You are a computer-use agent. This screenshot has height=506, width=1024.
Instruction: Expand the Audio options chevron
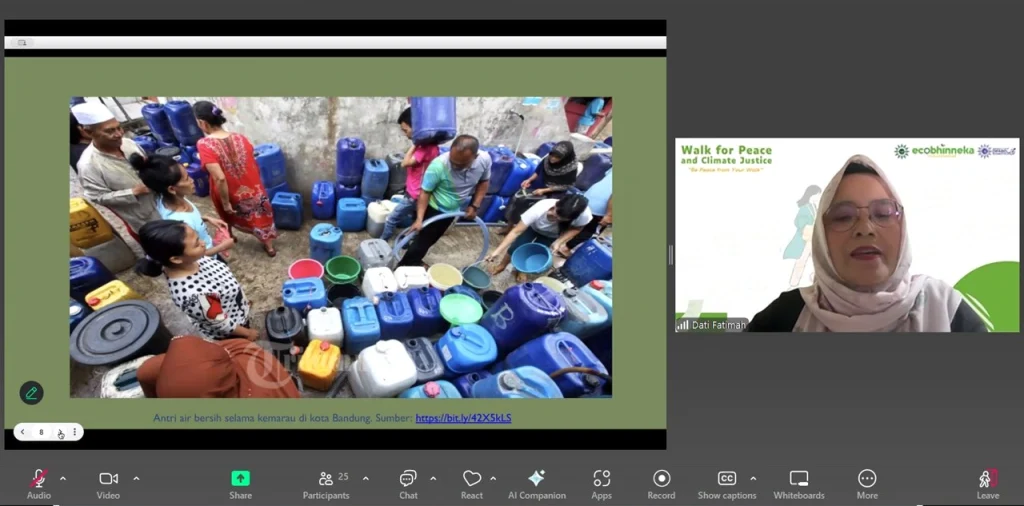63,478
